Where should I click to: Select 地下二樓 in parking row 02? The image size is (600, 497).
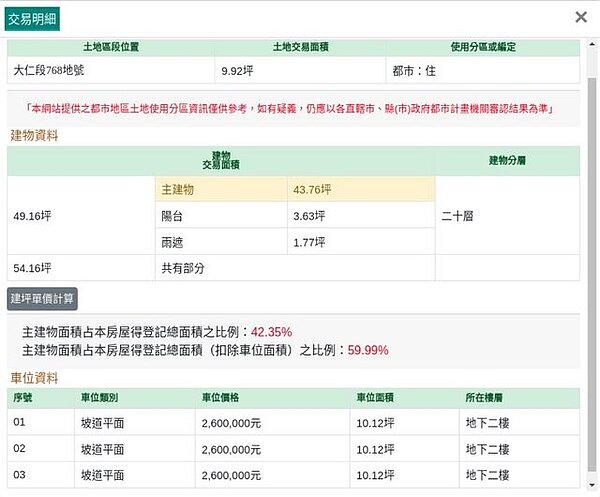coord(520,448)
